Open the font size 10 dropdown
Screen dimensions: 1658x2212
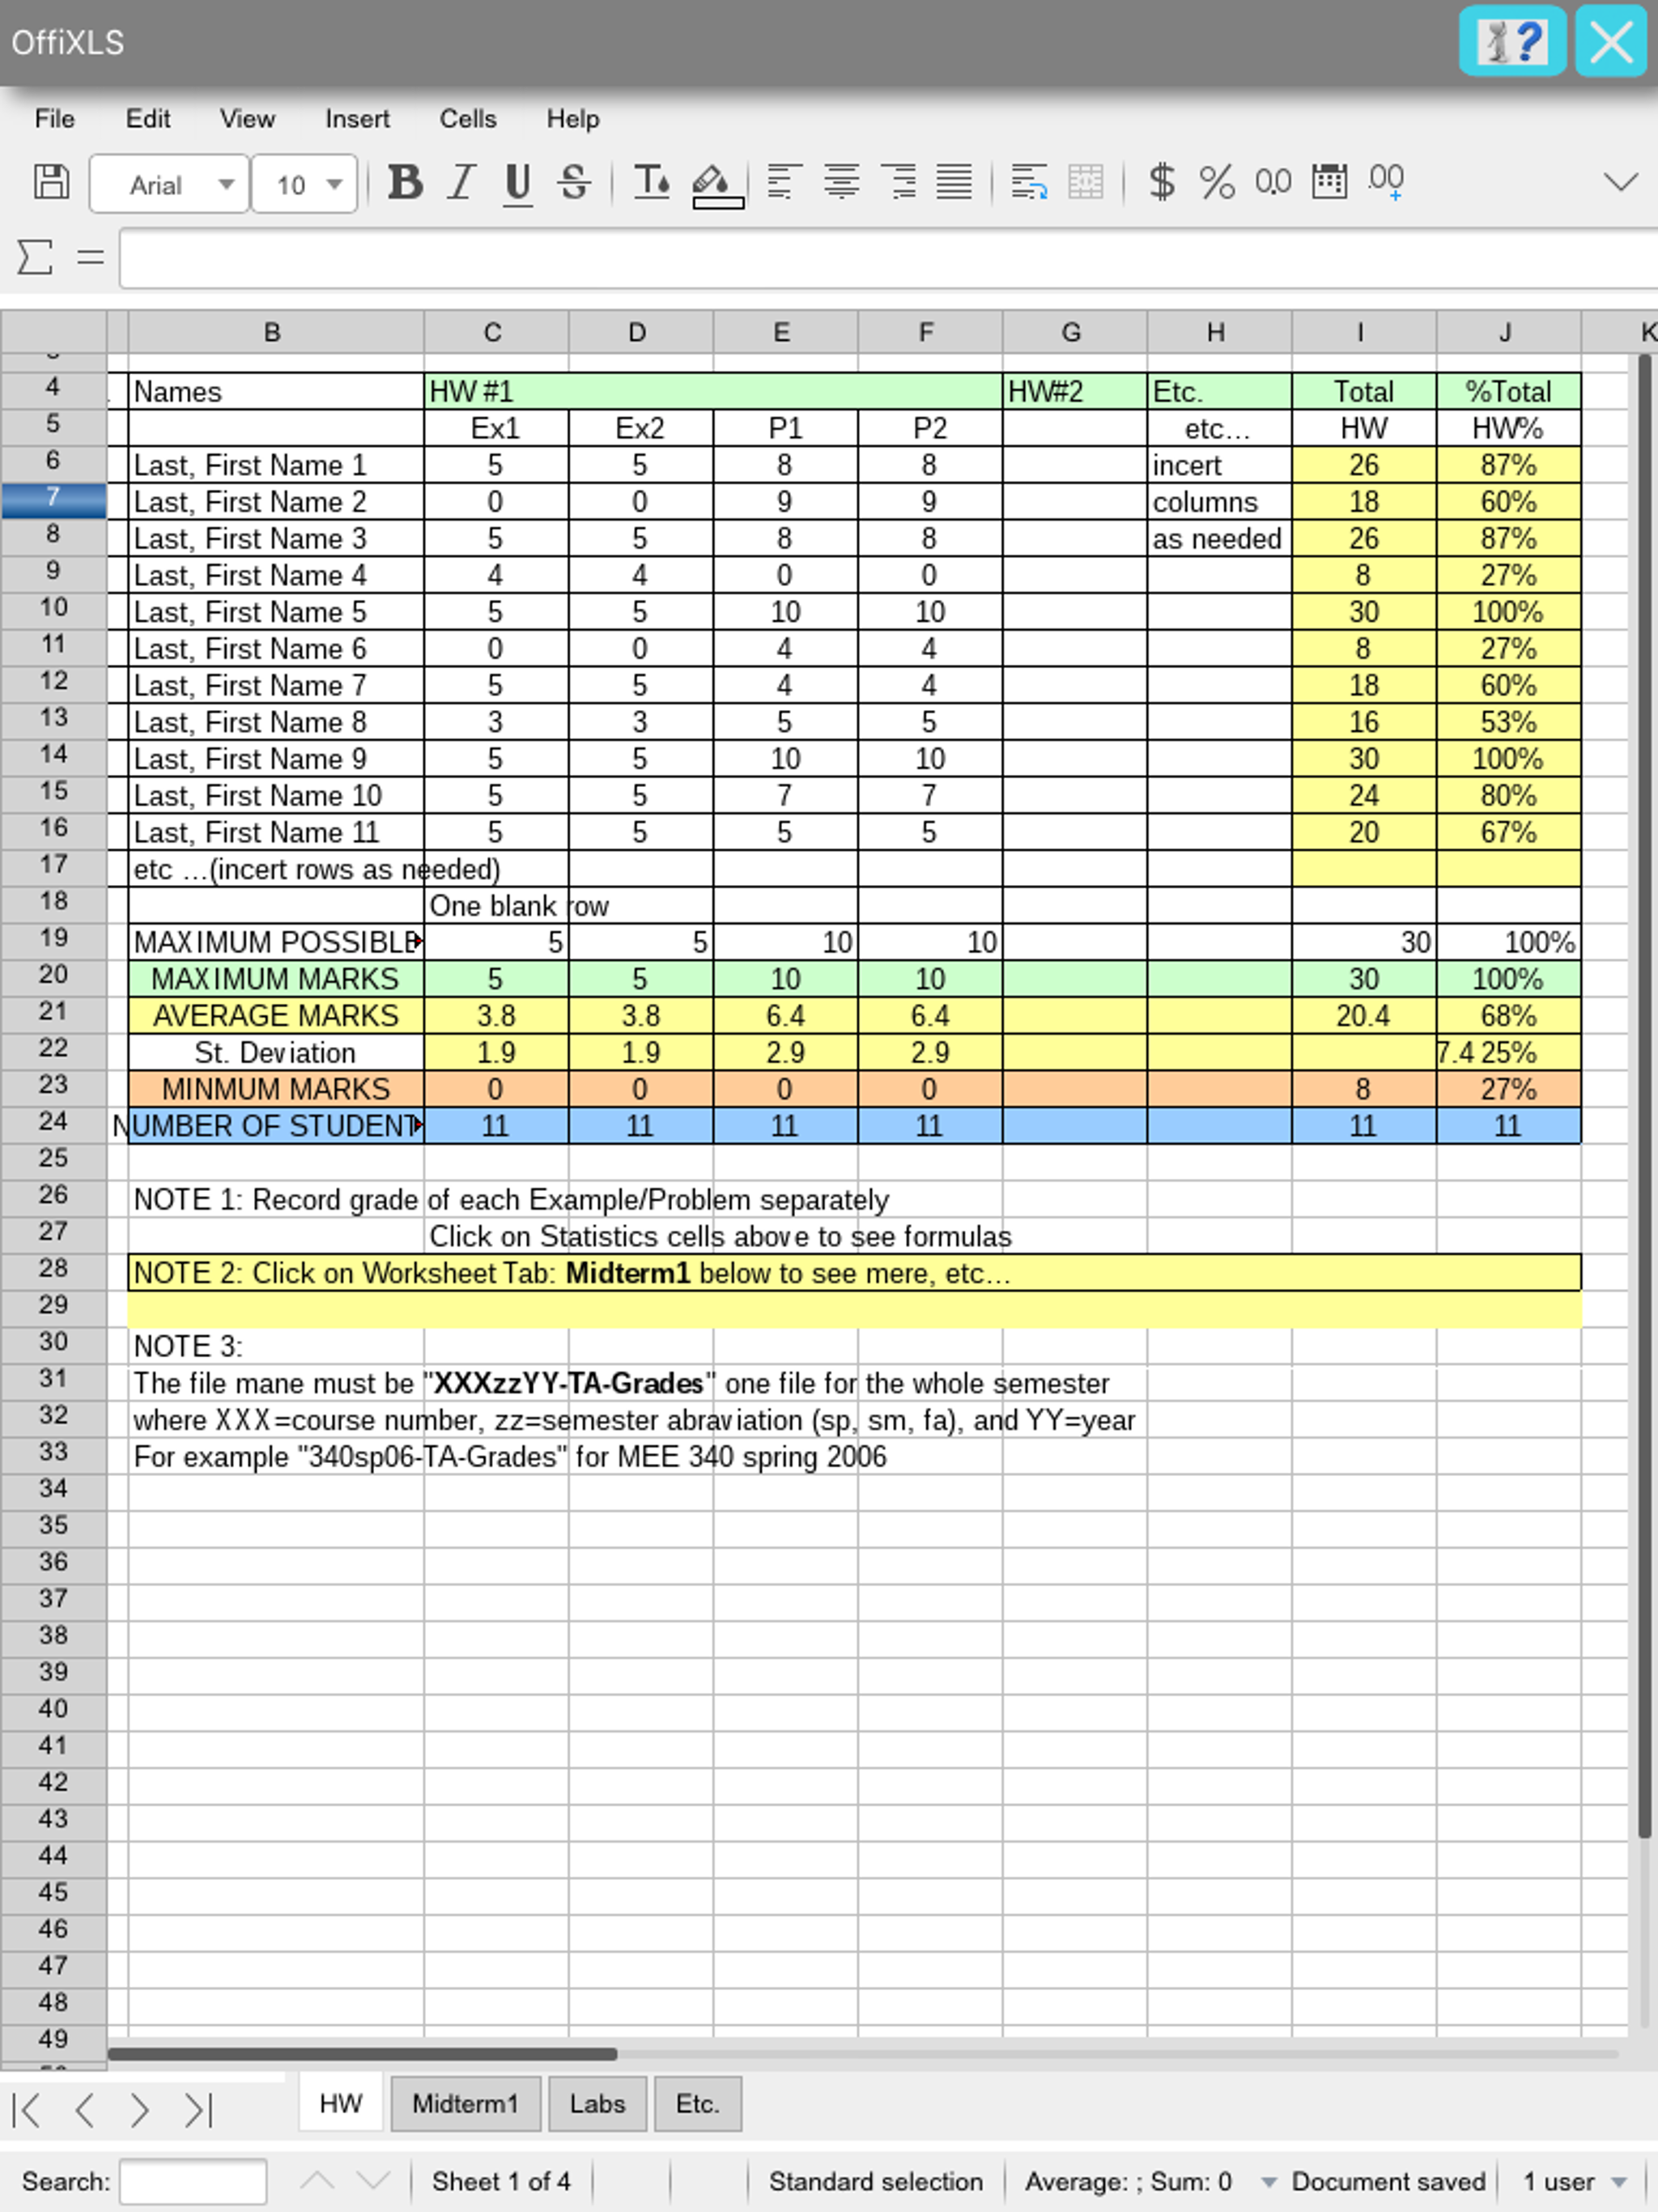334,184
